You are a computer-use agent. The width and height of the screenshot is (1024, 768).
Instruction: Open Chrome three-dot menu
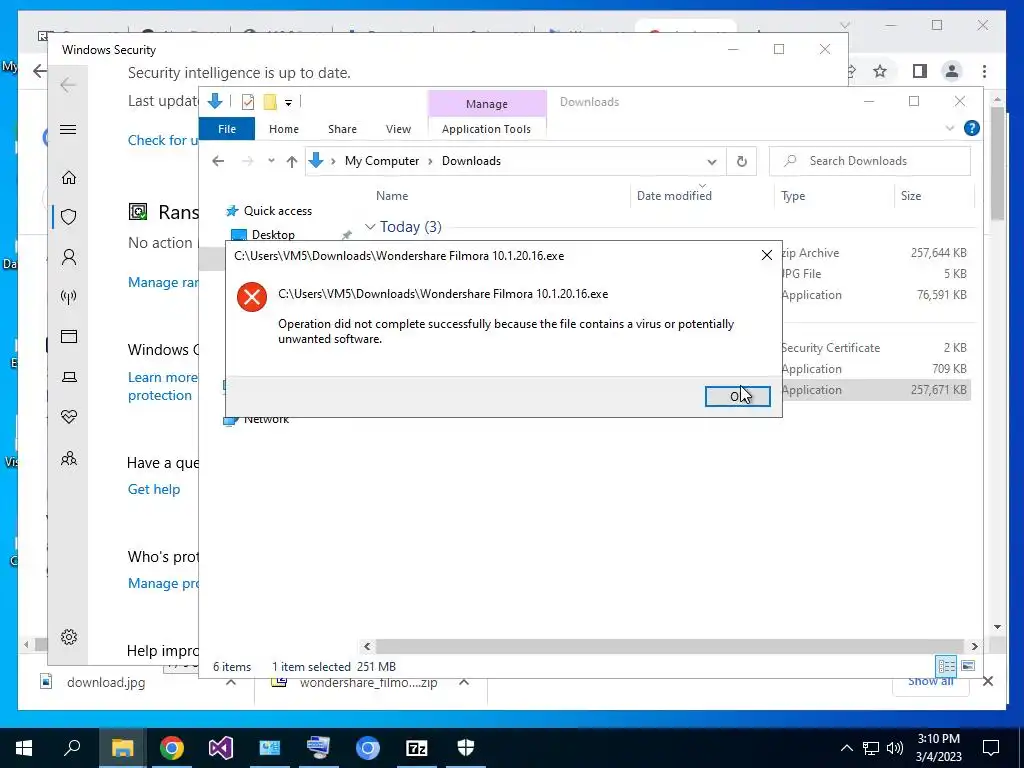click(x=984, y=71)
